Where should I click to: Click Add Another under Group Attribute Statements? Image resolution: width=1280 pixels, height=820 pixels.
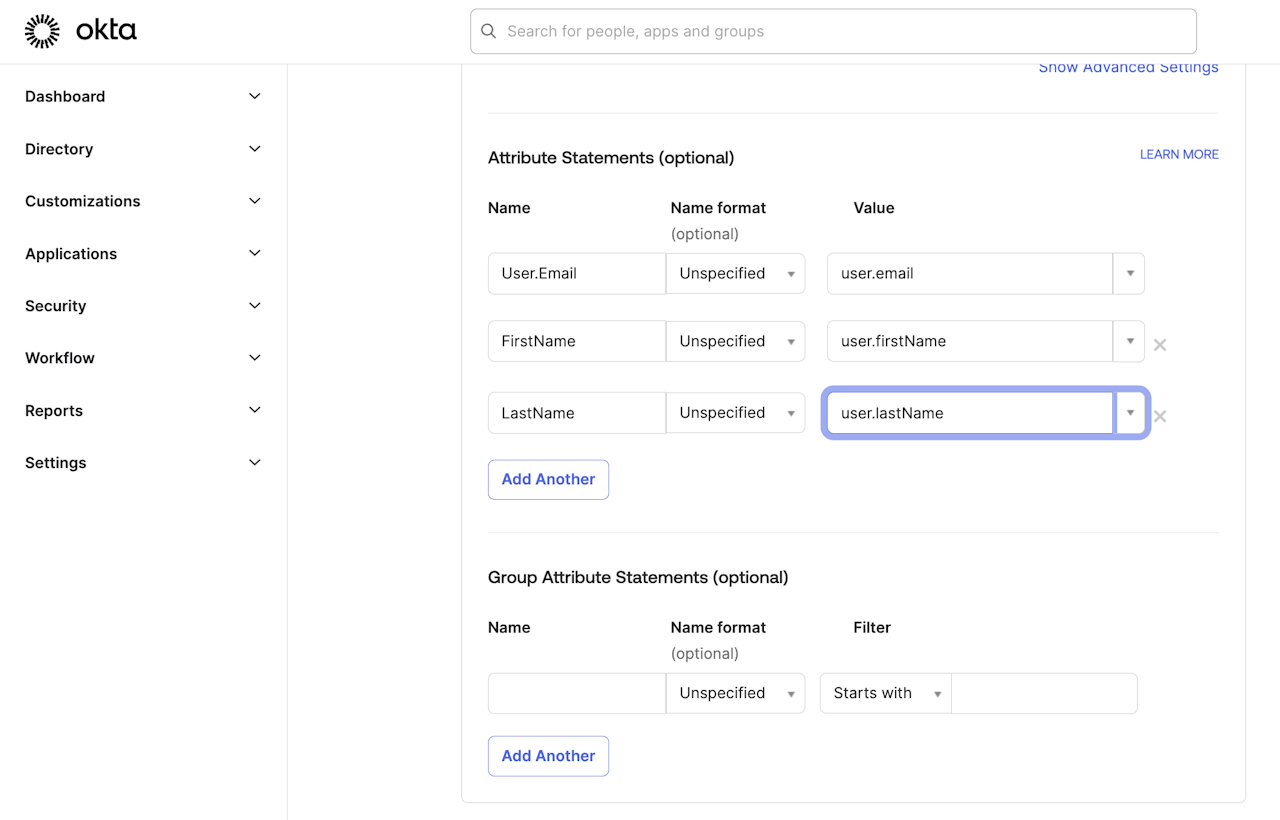548,756
